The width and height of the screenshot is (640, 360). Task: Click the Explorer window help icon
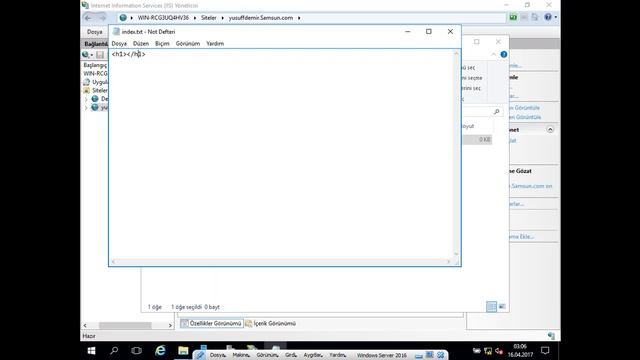[x=504, y=54]
